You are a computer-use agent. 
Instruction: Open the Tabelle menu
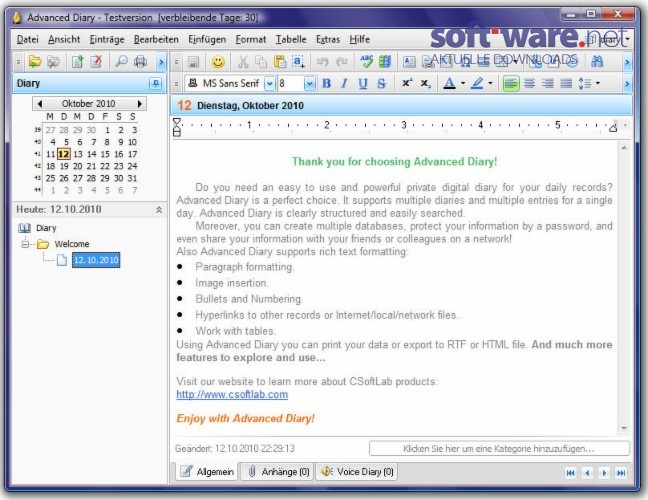[x=291, y=39]
